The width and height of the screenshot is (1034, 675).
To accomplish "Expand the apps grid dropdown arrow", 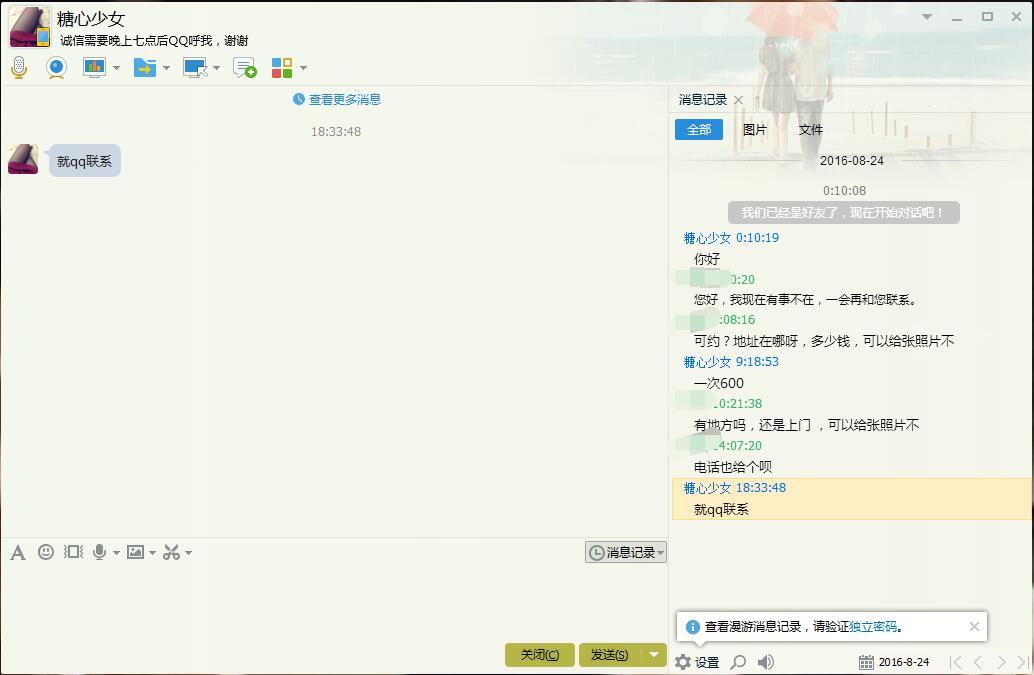I will point(303,68).
